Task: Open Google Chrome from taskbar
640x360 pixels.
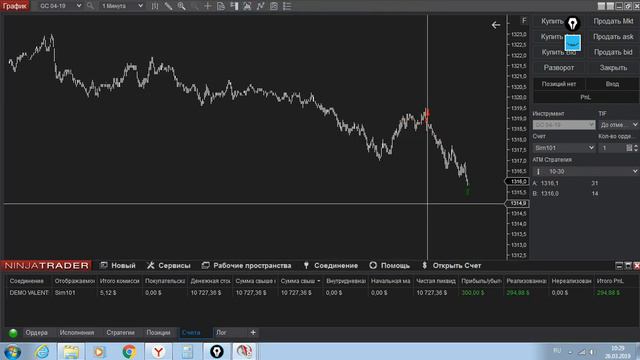Action: 129,351
